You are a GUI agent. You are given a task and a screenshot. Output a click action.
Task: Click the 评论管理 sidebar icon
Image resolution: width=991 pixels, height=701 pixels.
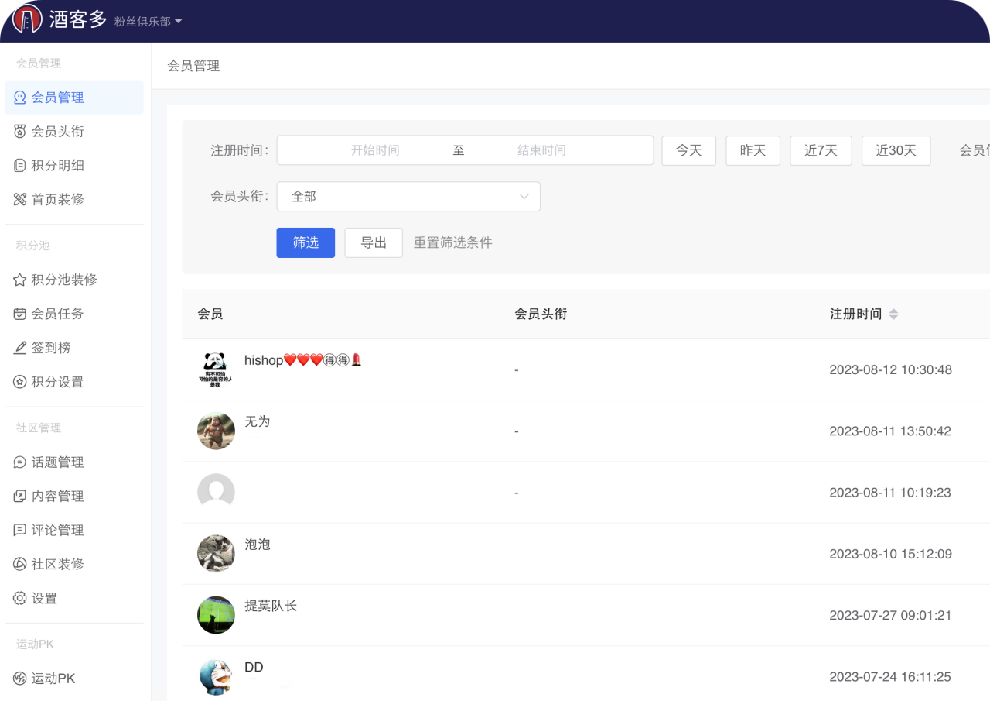tap(20, 530)
